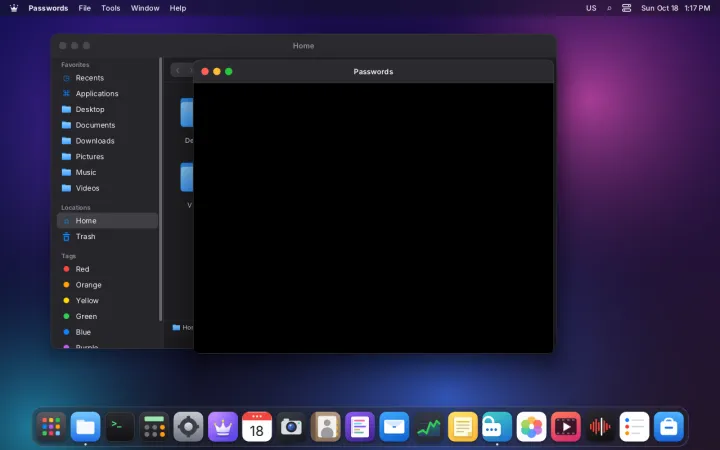Click the US input source indicator
Viewport: 720px width, 450px height.
coord(591,8)
